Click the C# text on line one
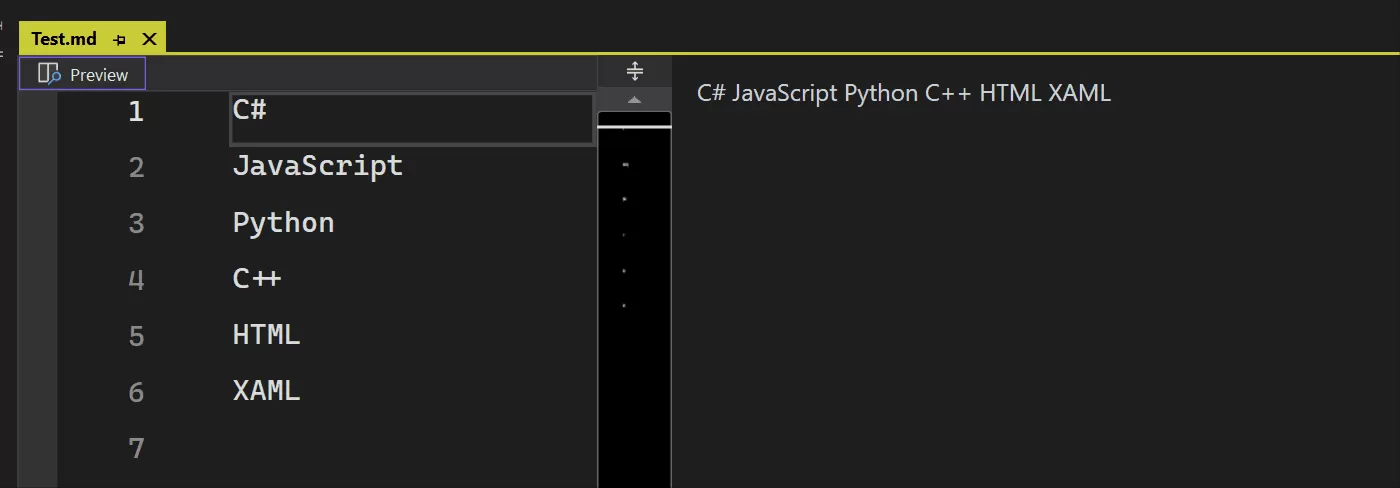Viewport: 1400px width, 488px height. pyautogui.click(x=250, y=109)
